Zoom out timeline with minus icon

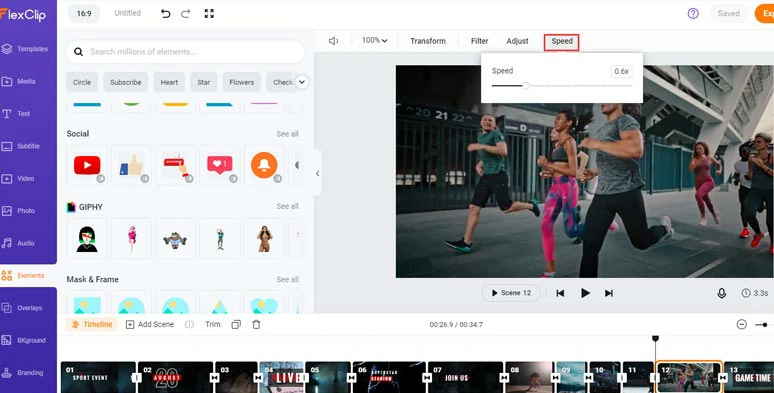pyautogui.click(x=741, y=324)
